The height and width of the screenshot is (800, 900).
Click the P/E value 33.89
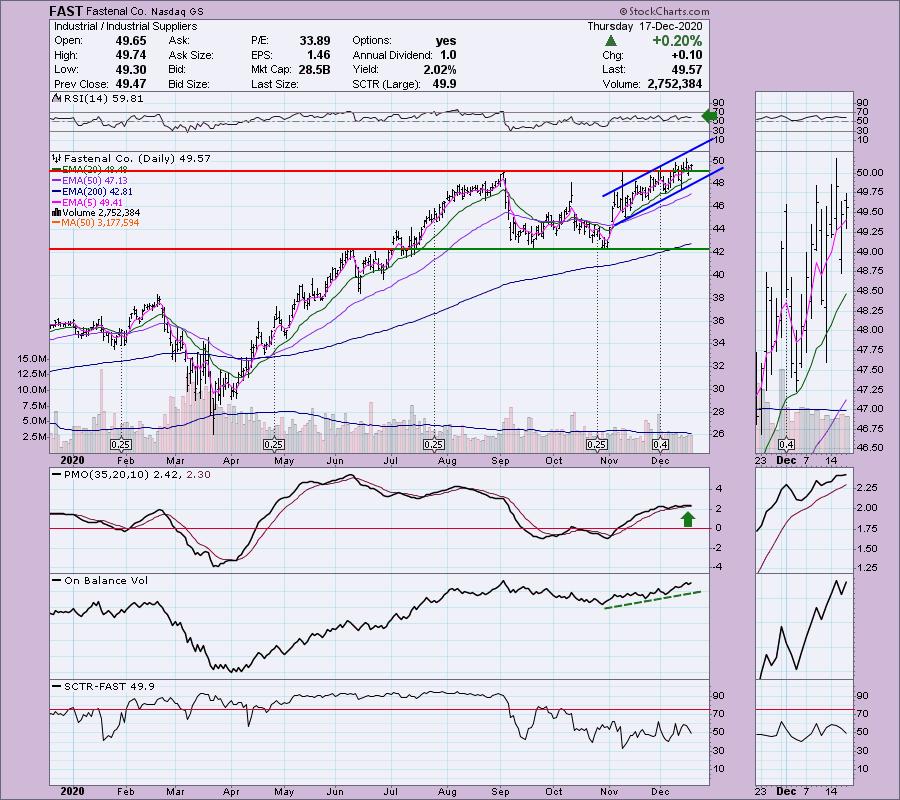tap(315, 41)
